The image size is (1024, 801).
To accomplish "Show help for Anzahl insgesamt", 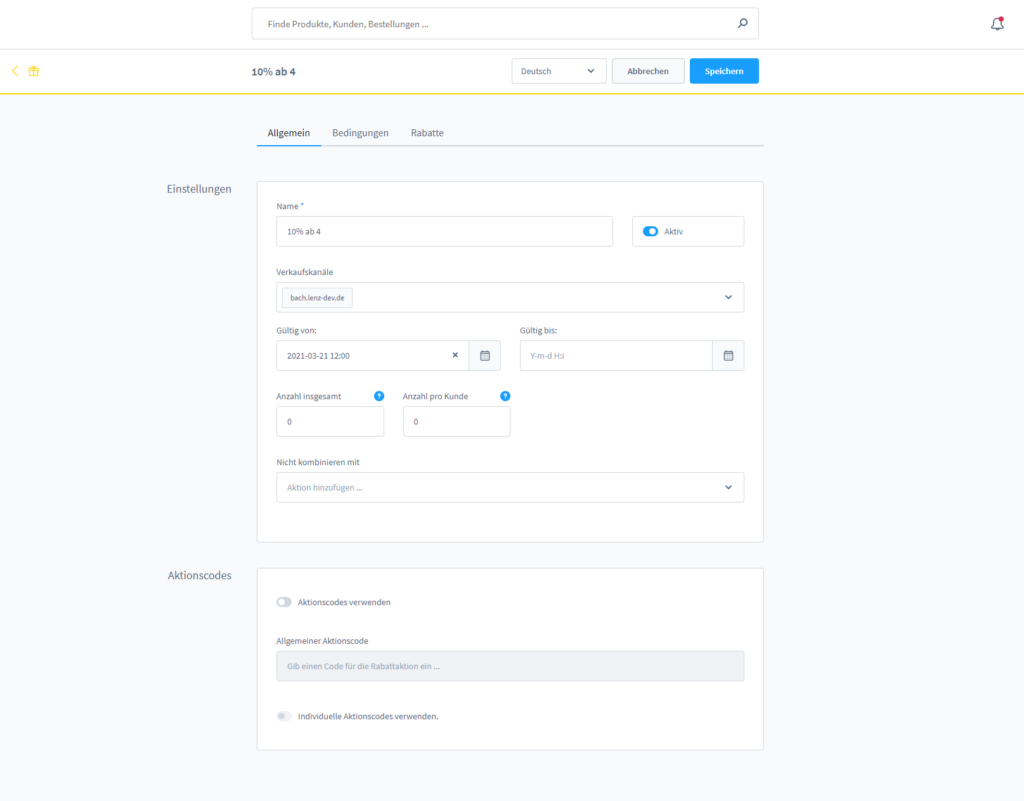I will point(379,396).
